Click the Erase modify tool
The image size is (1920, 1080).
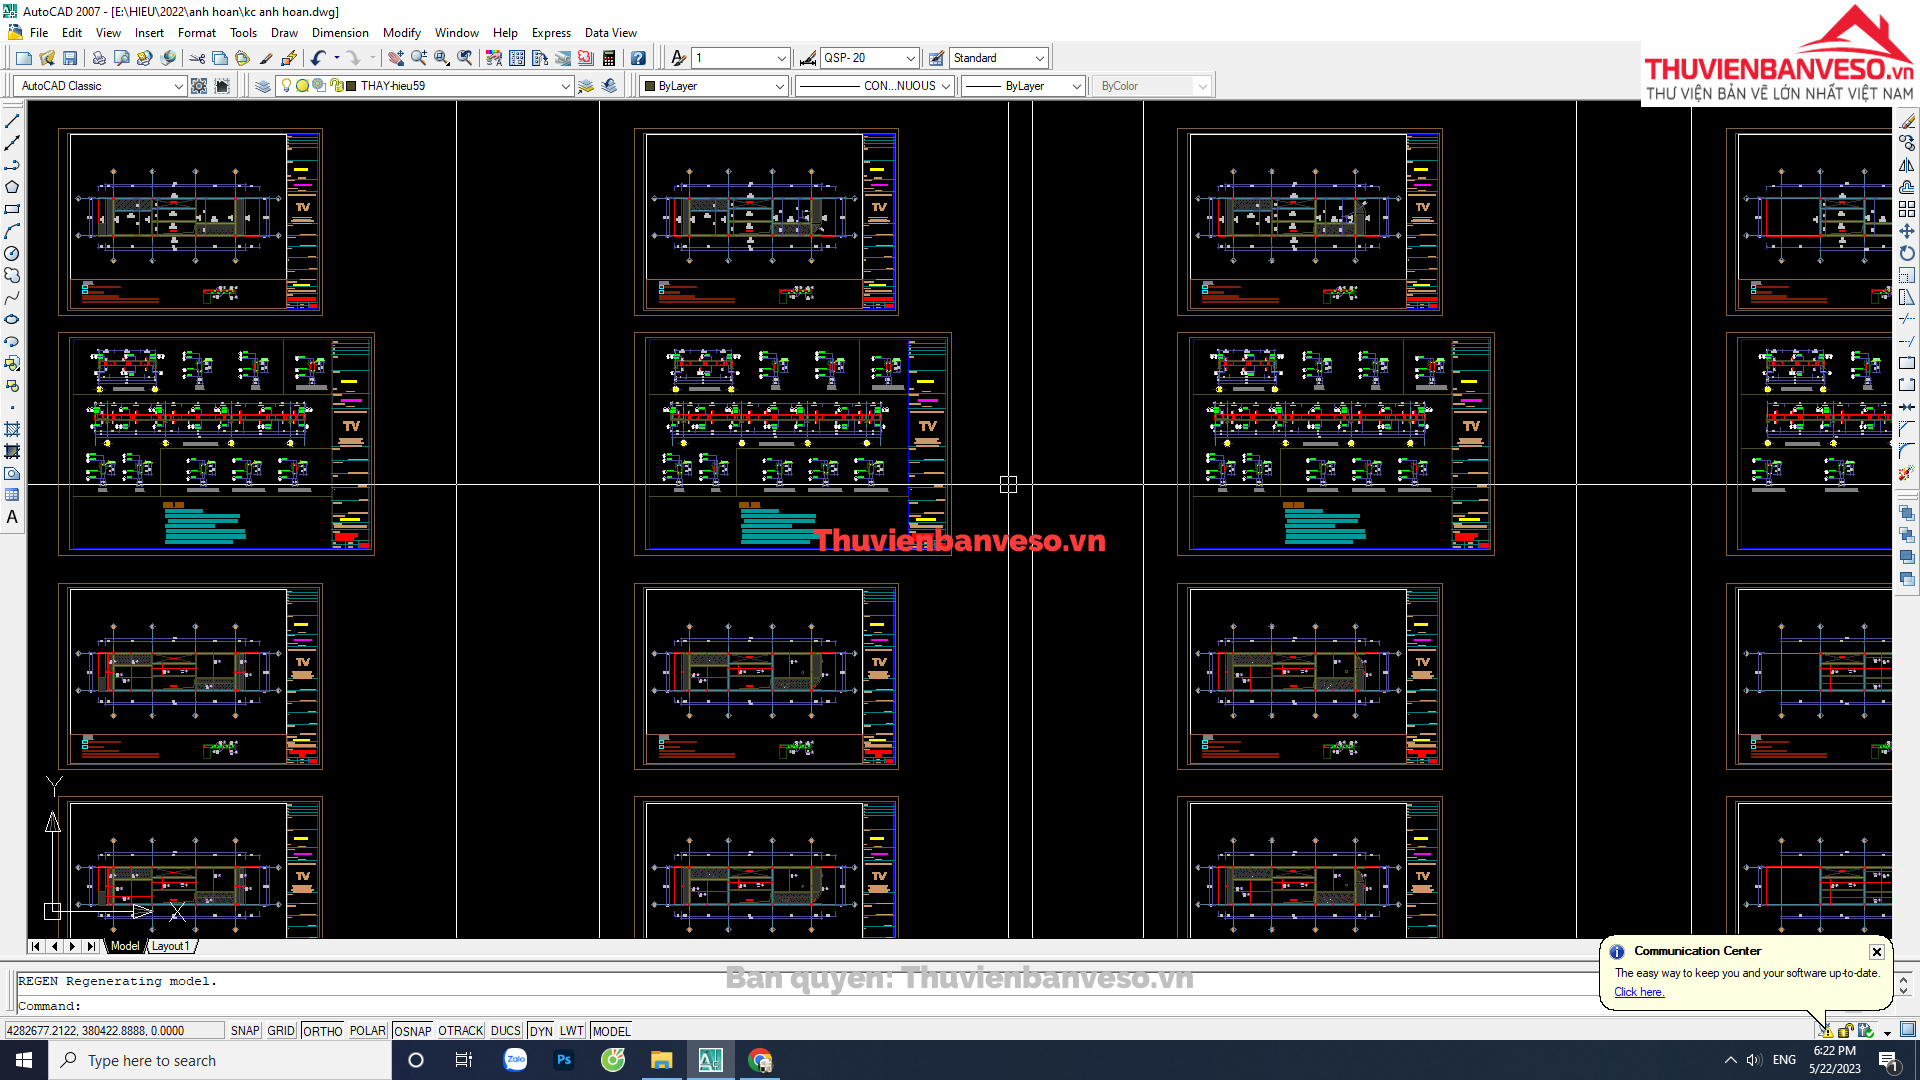point(1907,121)
